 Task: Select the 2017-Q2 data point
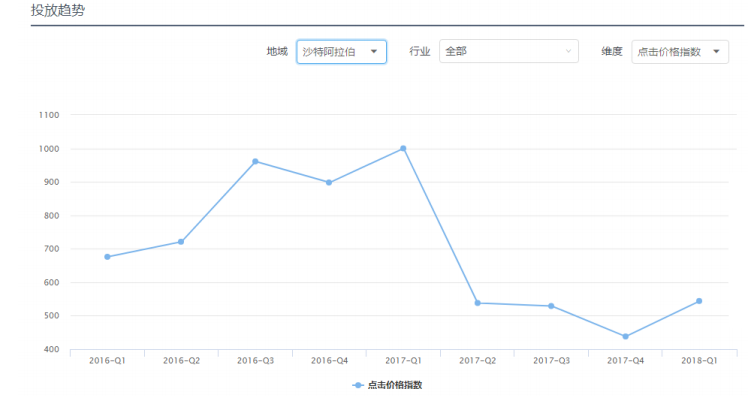477,303
